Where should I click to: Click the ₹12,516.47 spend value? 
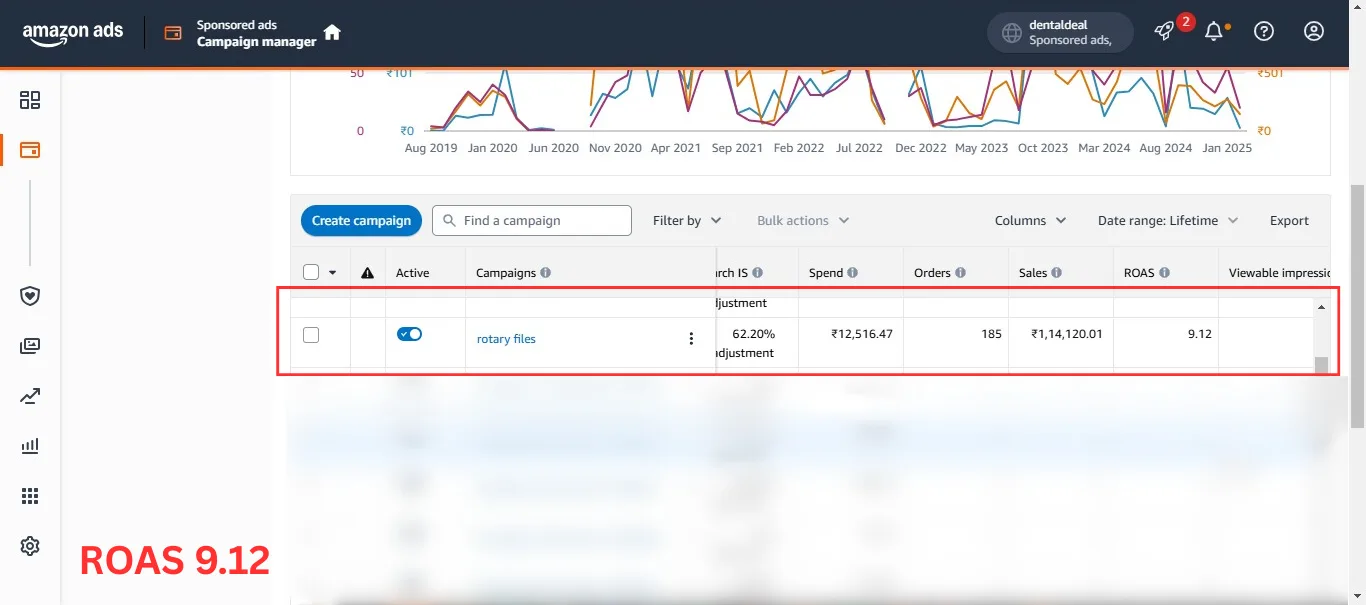[861, 334]
